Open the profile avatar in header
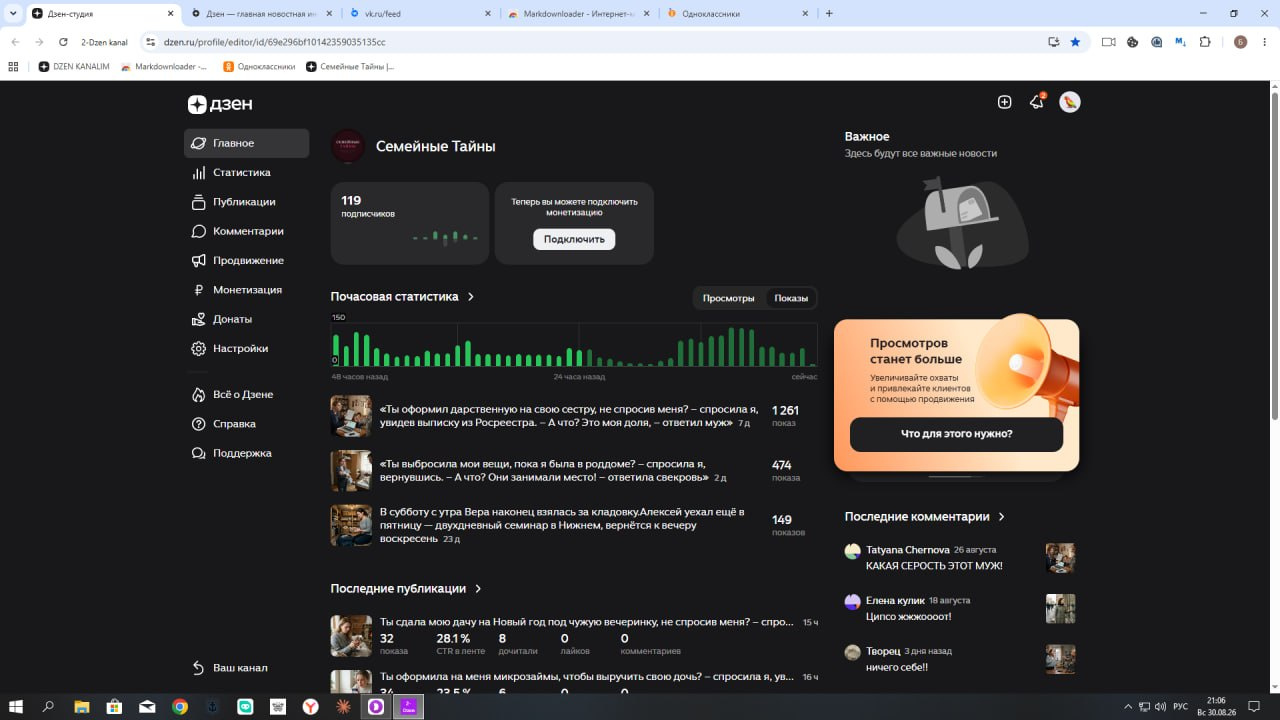 [x=1070, y=102]
